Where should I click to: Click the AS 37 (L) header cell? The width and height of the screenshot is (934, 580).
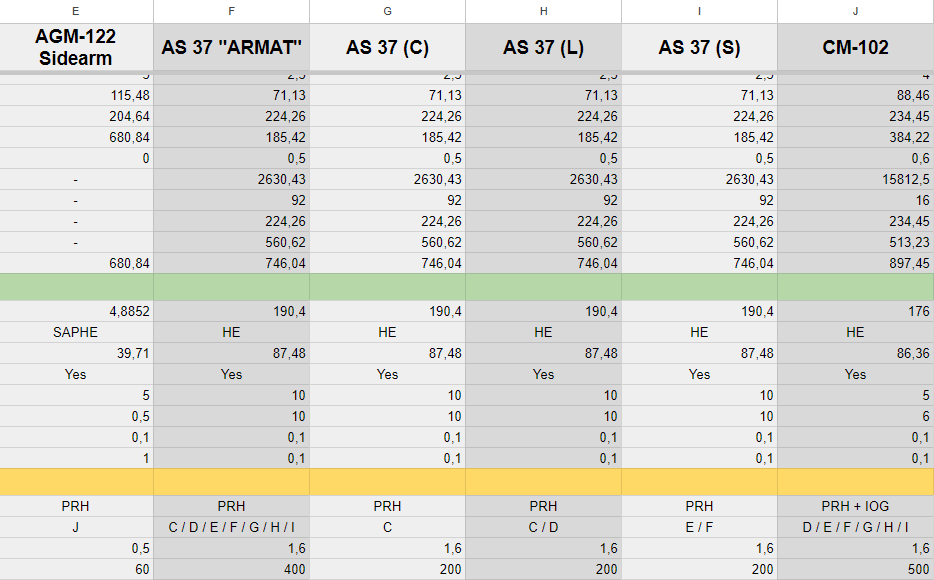(543, 48)
